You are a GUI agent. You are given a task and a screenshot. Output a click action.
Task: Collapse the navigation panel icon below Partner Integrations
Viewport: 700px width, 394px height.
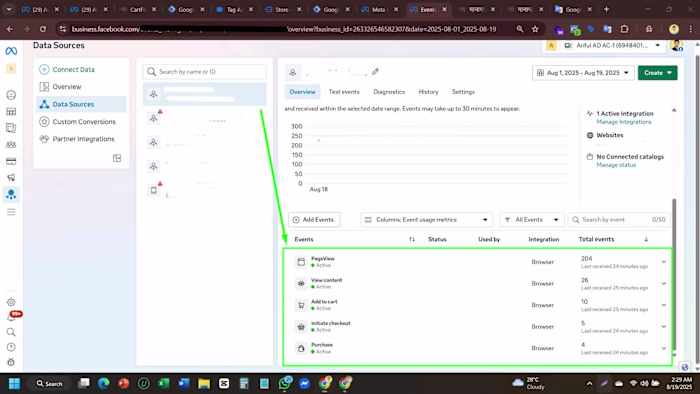[117, 158]
